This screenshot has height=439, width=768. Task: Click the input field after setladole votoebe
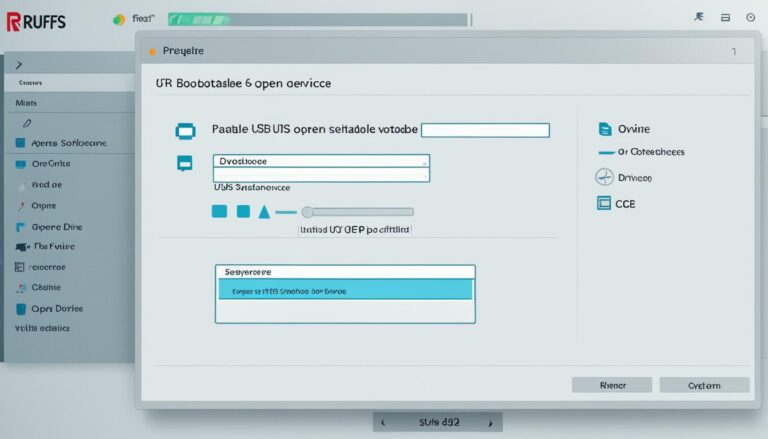(485, 130)
